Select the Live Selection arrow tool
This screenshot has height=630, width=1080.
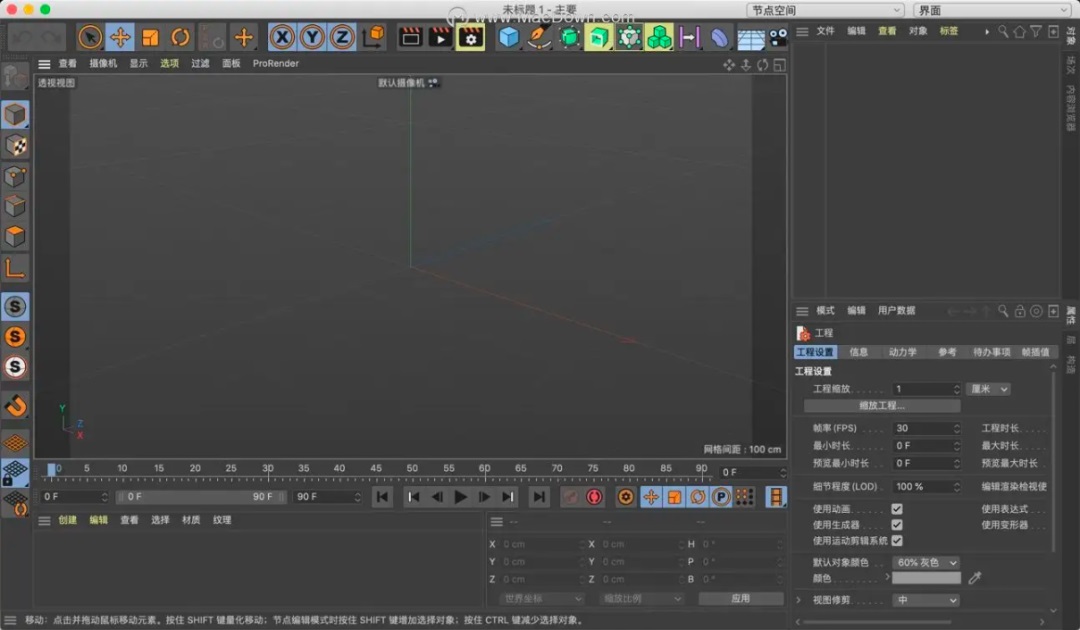coord(90,37)
